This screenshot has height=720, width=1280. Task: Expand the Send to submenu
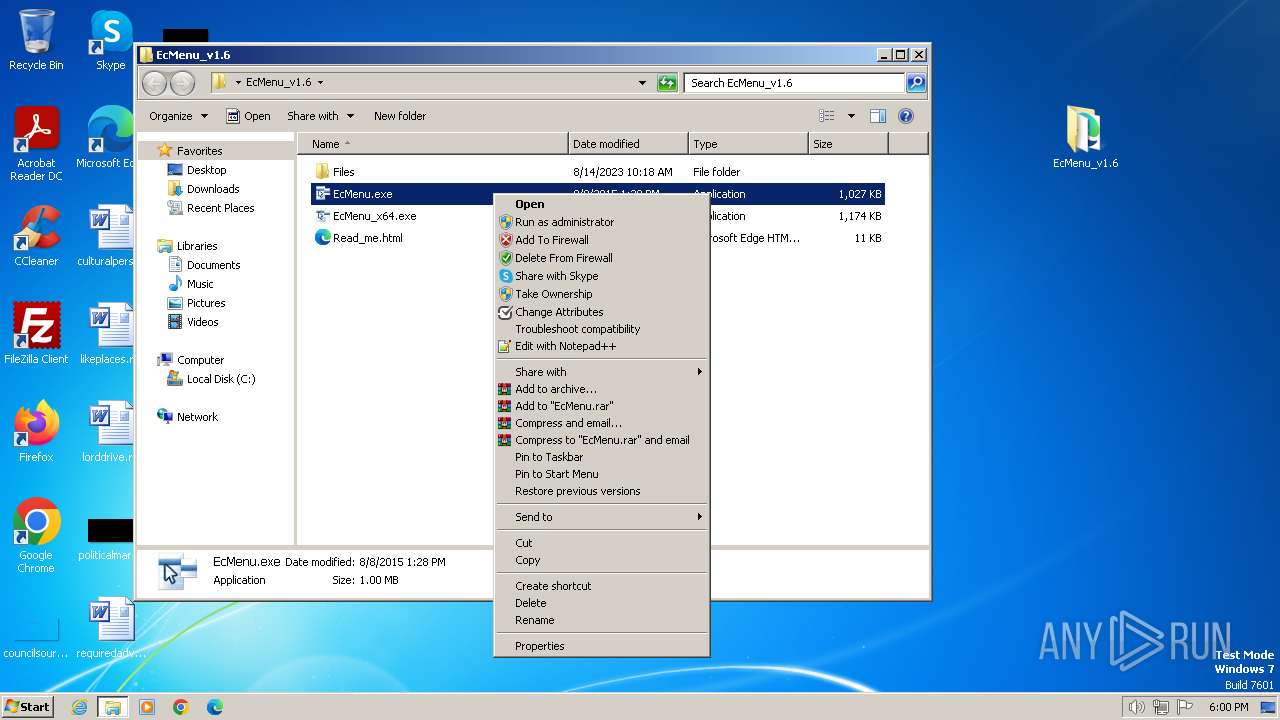601,517
